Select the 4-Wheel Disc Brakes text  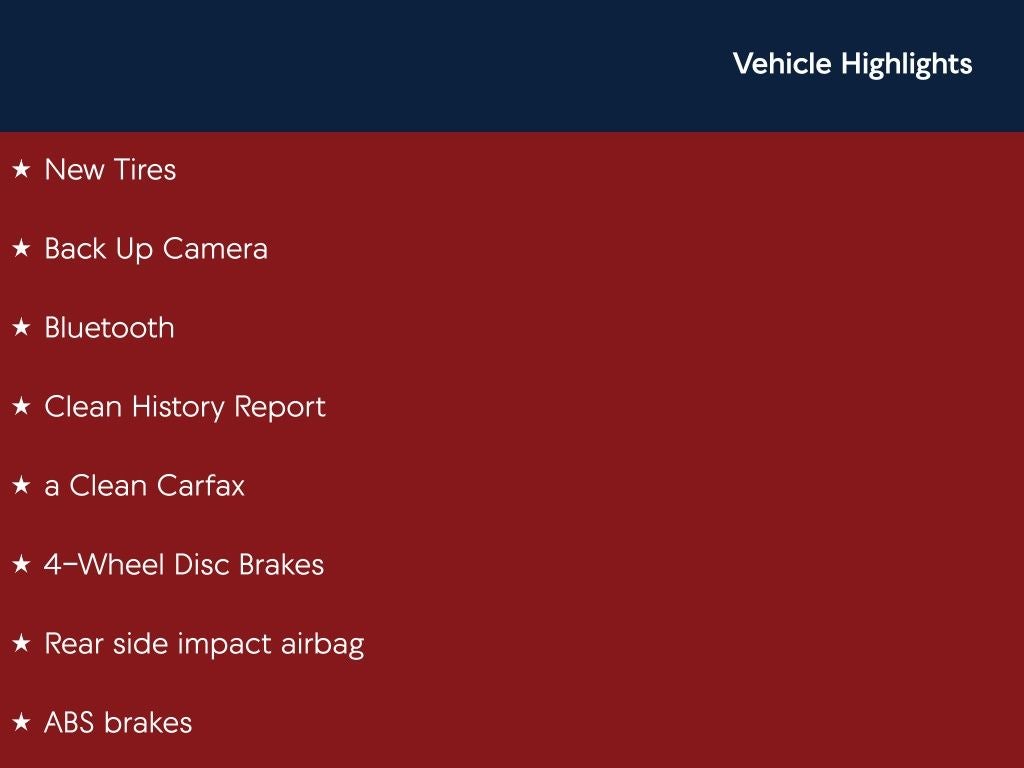pos(184,565)
